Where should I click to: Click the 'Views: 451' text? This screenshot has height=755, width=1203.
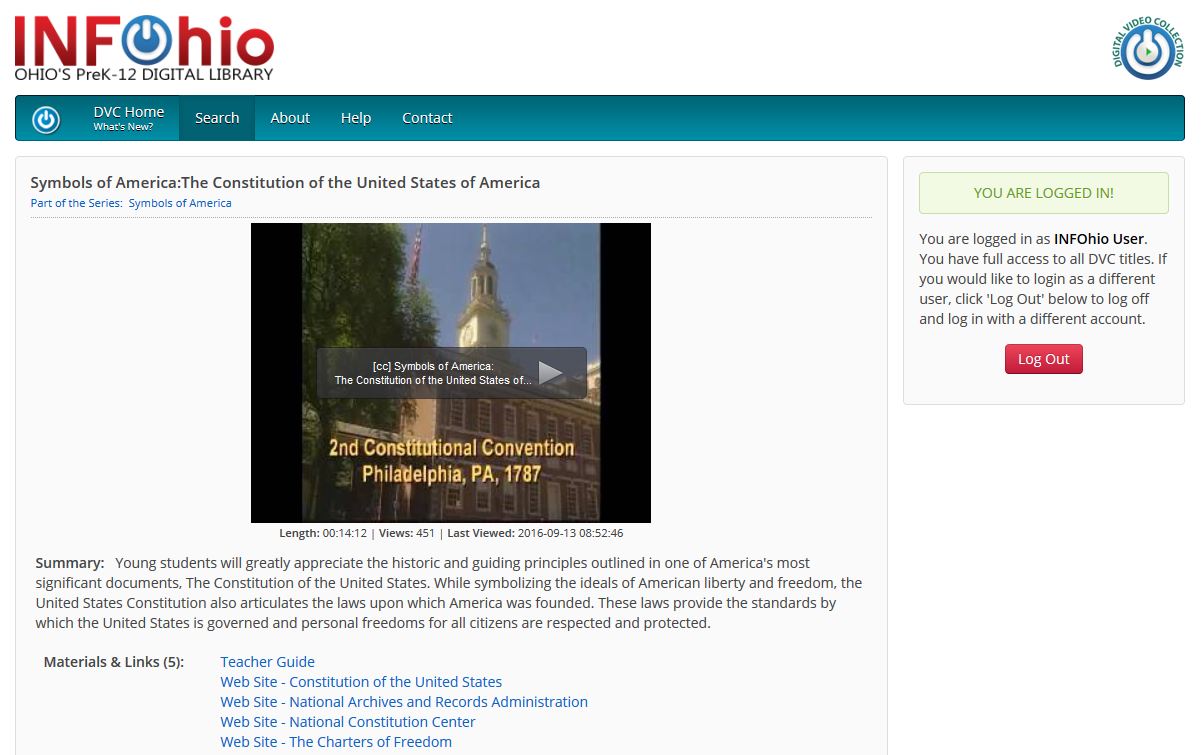pyautogui.click(x=405, y=533)
